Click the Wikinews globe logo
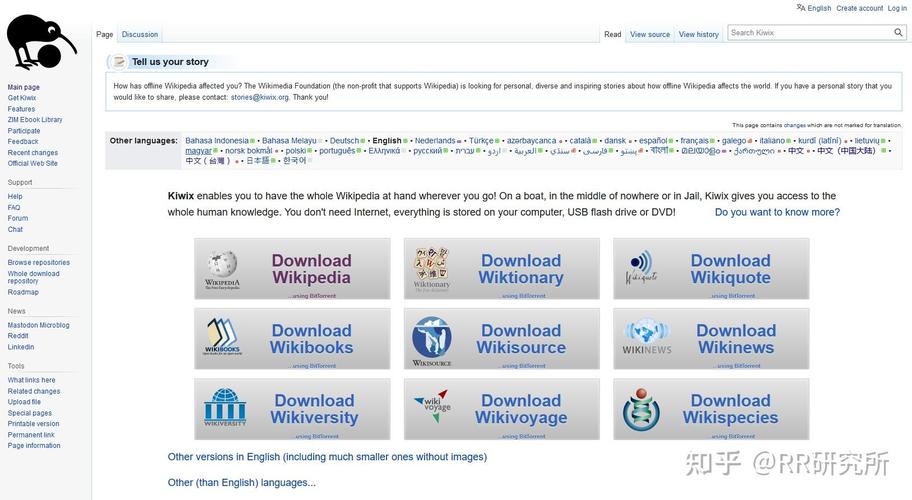 pos(647,337)
